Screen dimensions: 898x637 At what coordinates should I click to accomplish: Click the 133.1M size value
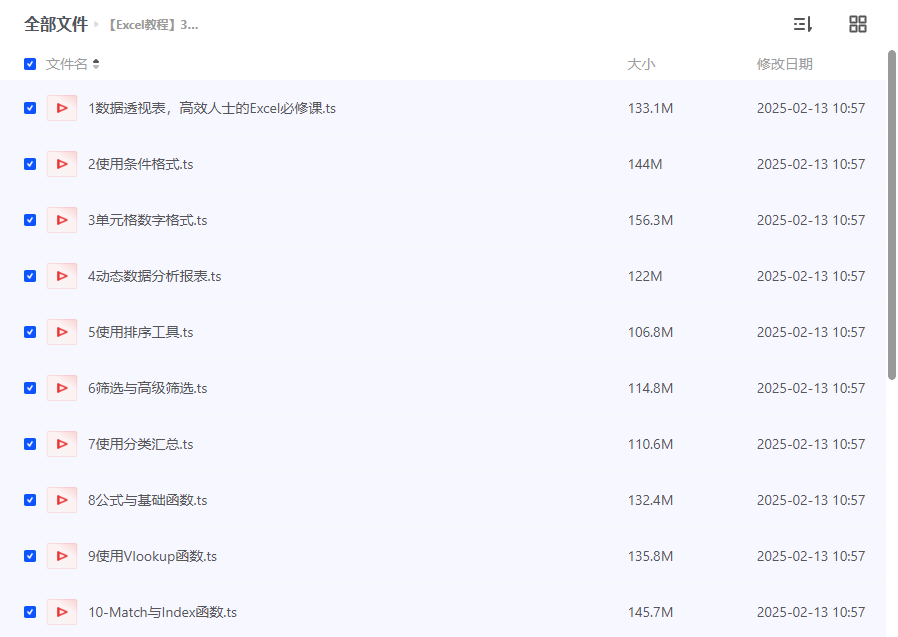[x=650, y=108]
